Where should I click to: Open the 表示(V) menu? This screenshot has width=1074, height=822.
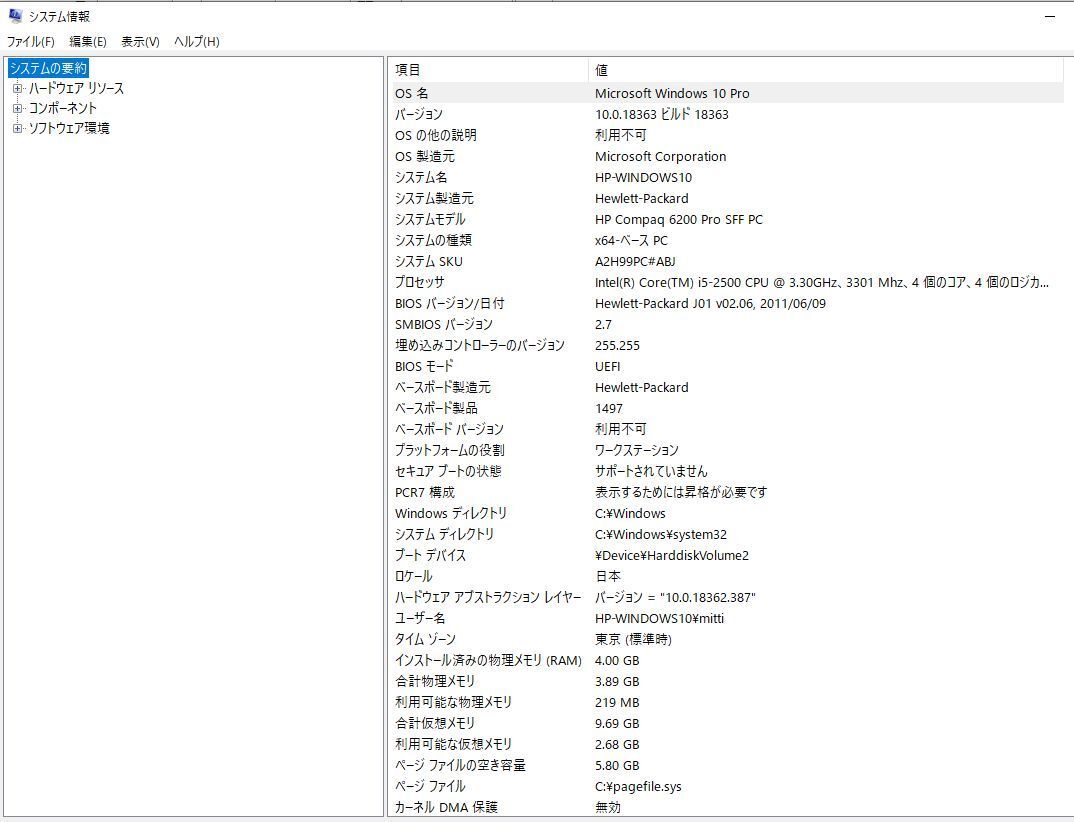(x=140, y=42)
